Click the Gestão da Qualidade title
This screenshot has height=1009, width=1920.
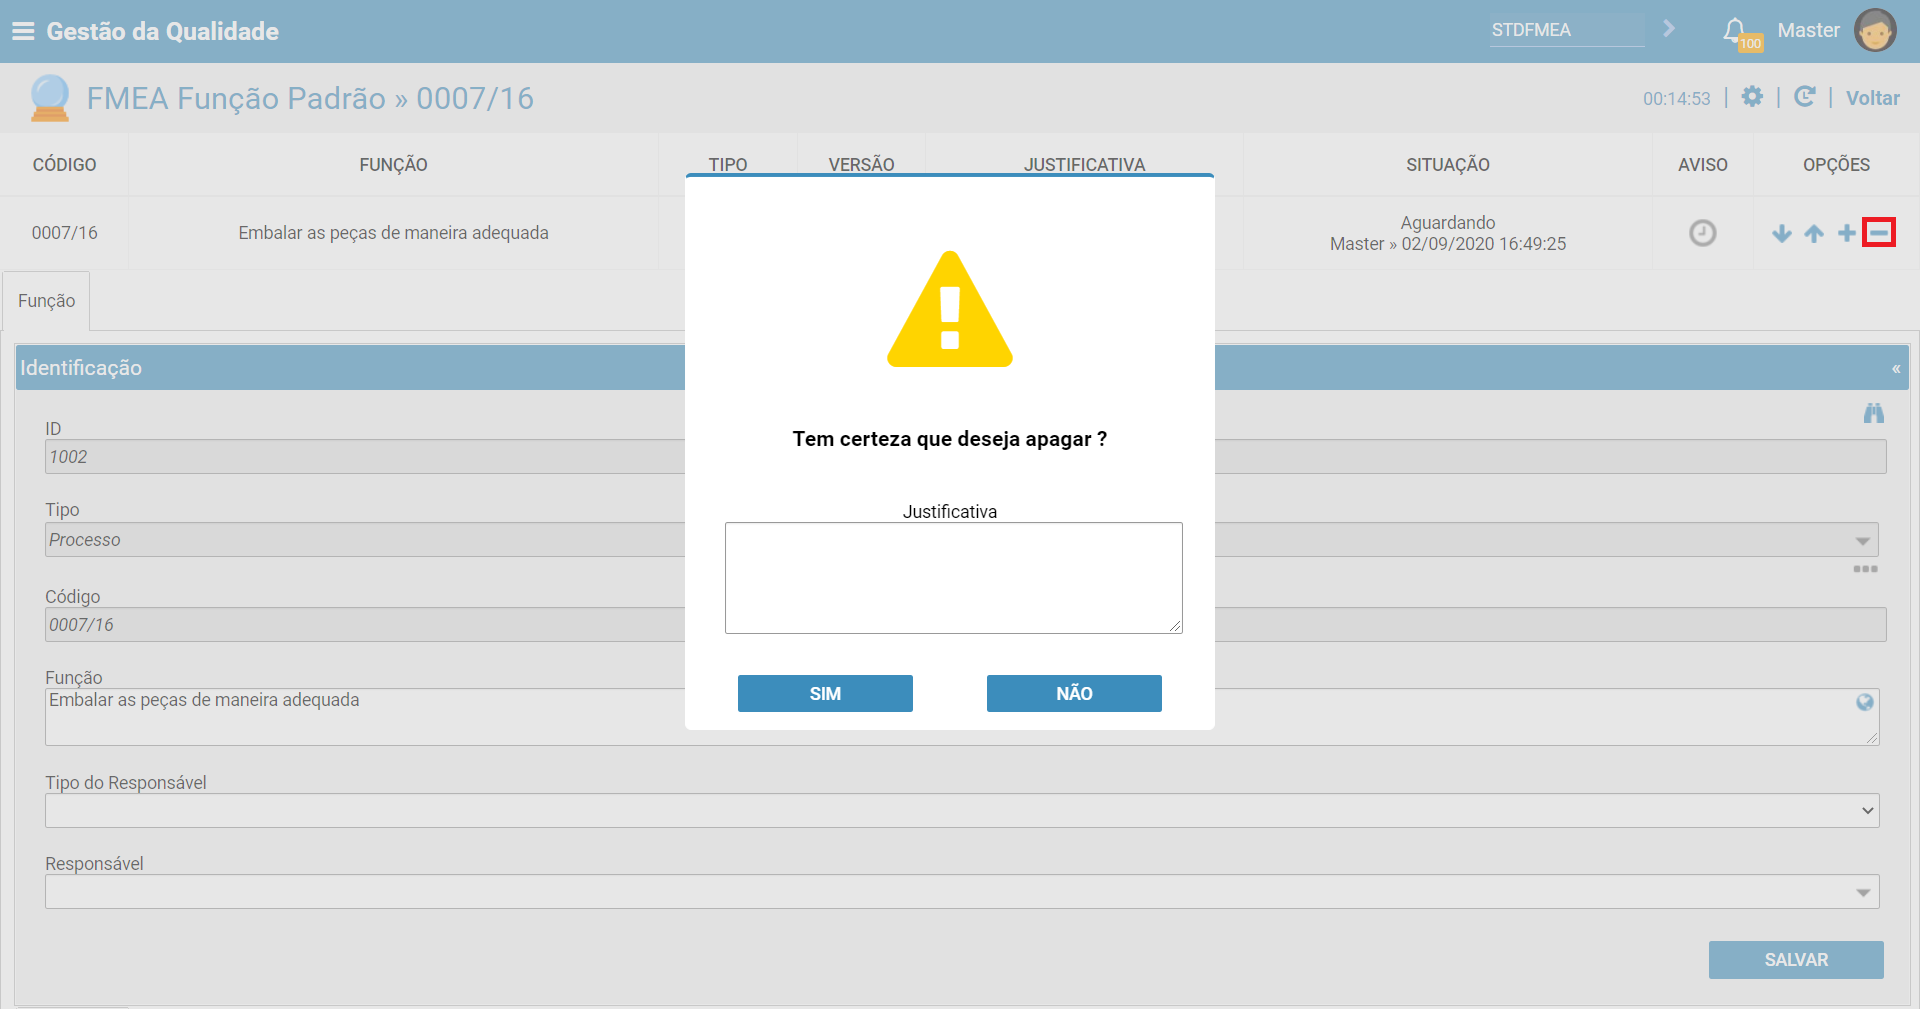pos(163,31)
